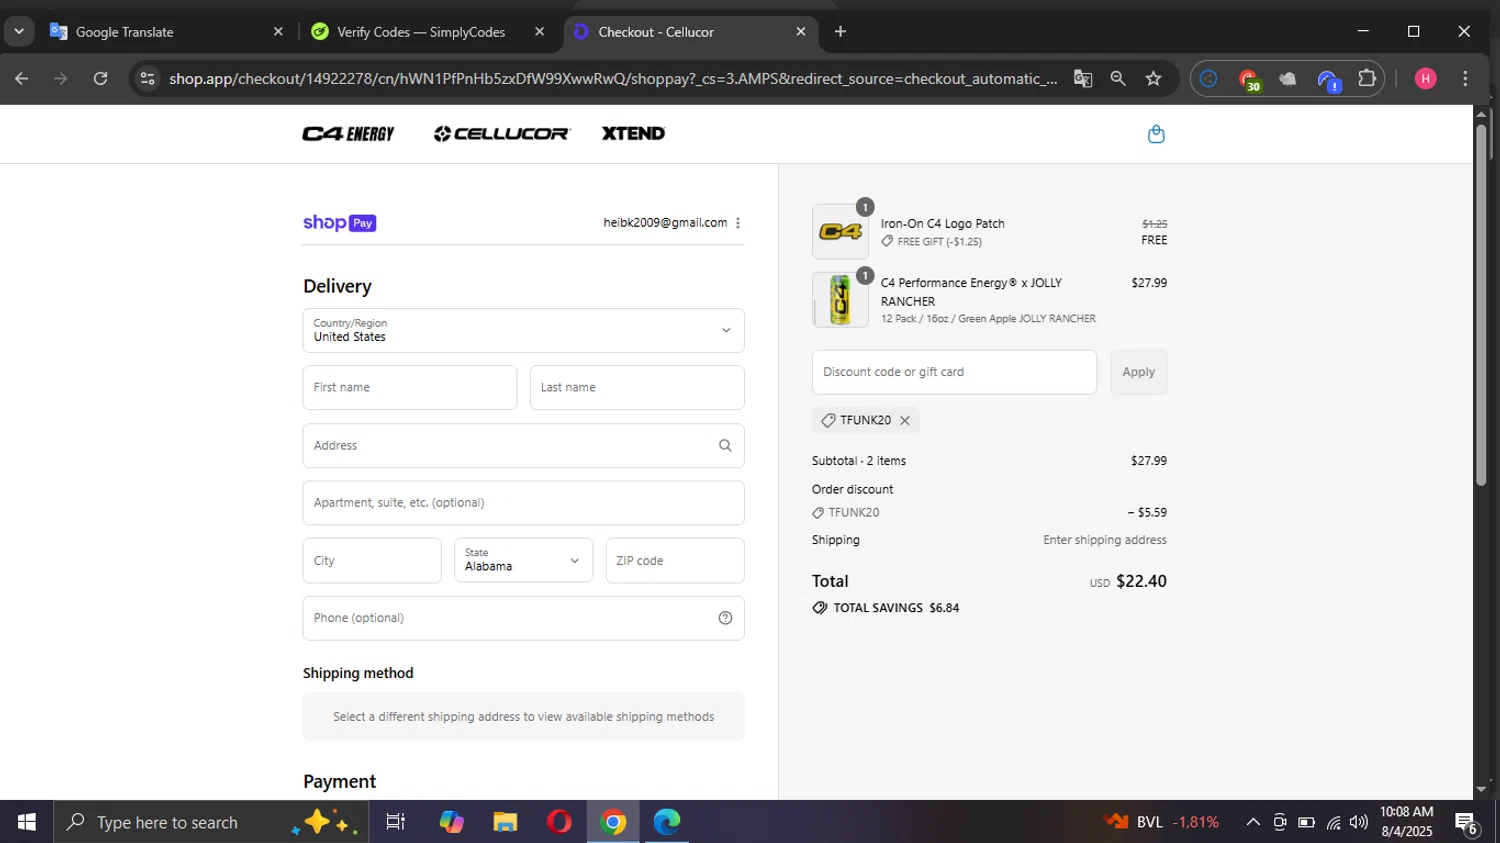Screen dimensions: 1500x843
Task: Open the shopping bag cart icon
Action: pos(1156,134)
